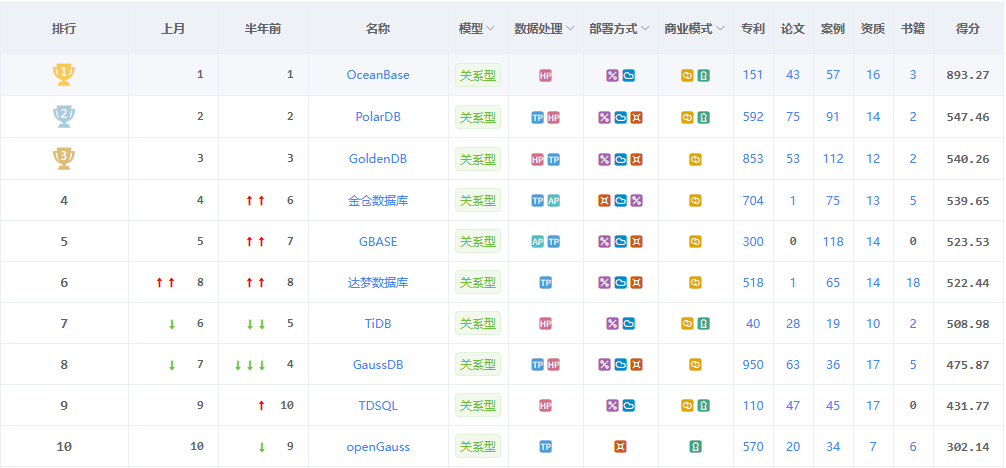
Task: Click the score 302.14 for openGauss
Action: click(x=968, y=447)
